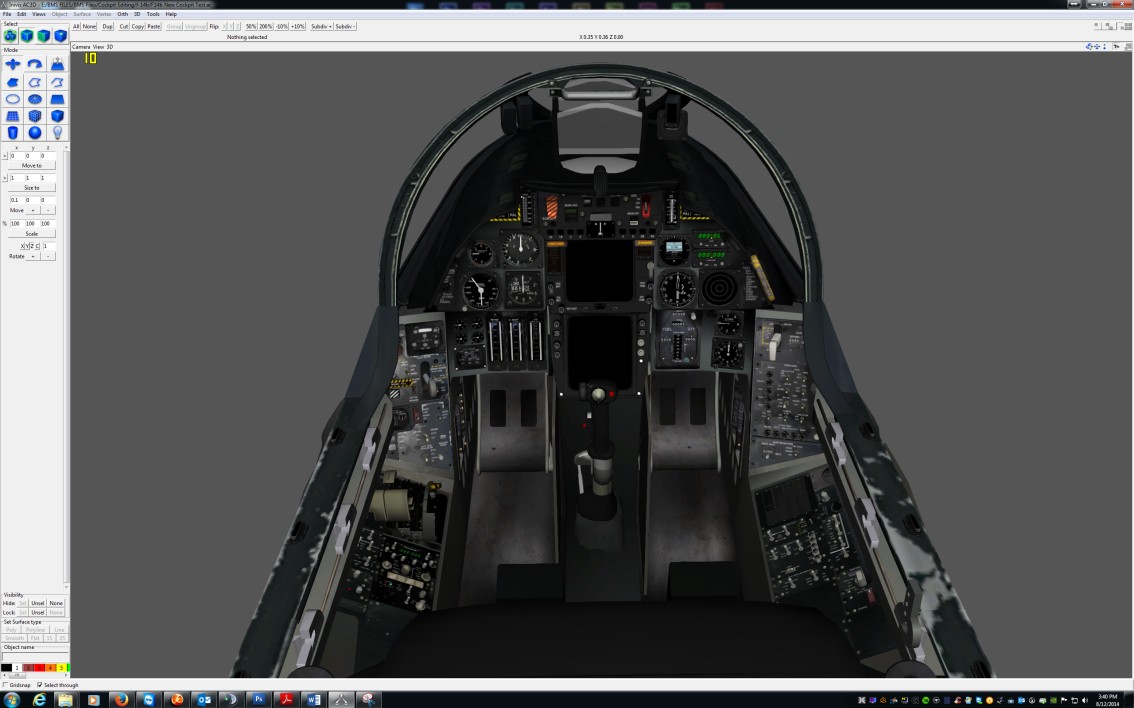Click the Scale button
The width and height of the screenshot is (1134, 708).
[32, 233]
